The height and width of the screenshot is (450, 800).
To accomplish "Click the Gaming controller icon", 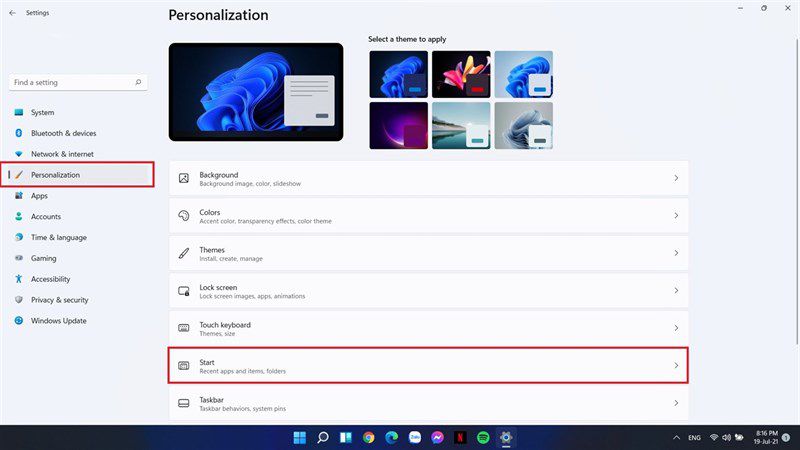I will 19,258.
